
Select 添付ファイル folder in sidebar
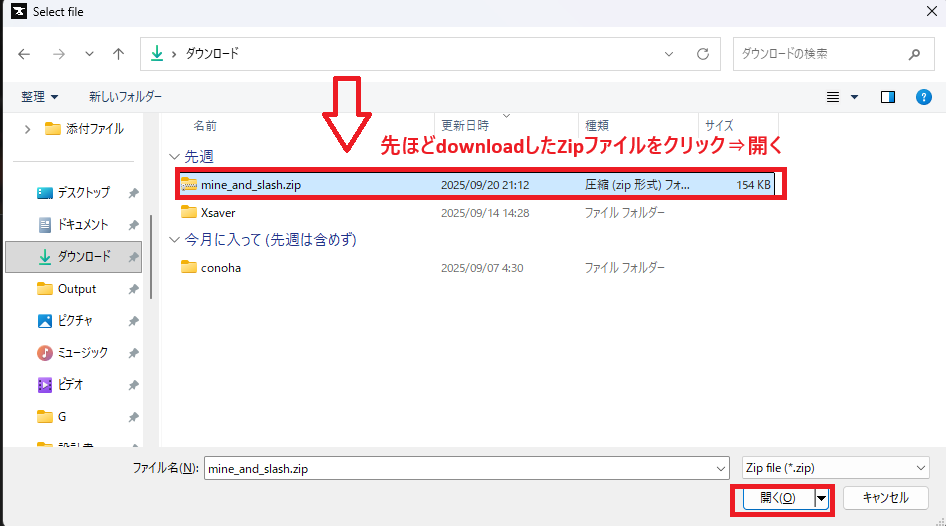(x=85, y=129)
